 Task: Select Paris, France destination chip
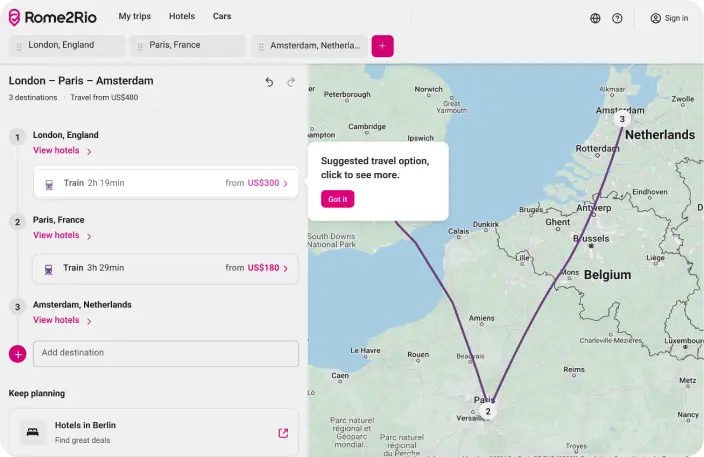click(188, 46)
